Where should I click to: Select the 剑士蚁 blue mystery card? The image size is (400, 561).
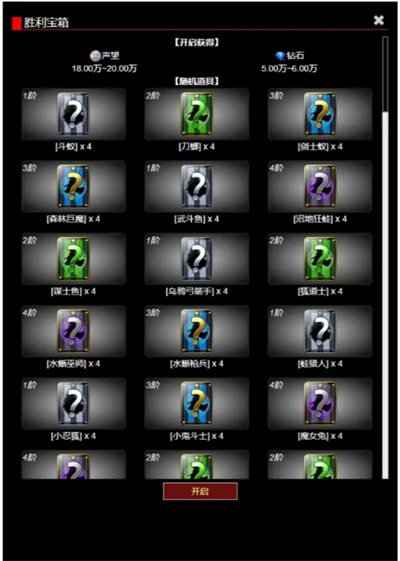pos(320,114)
